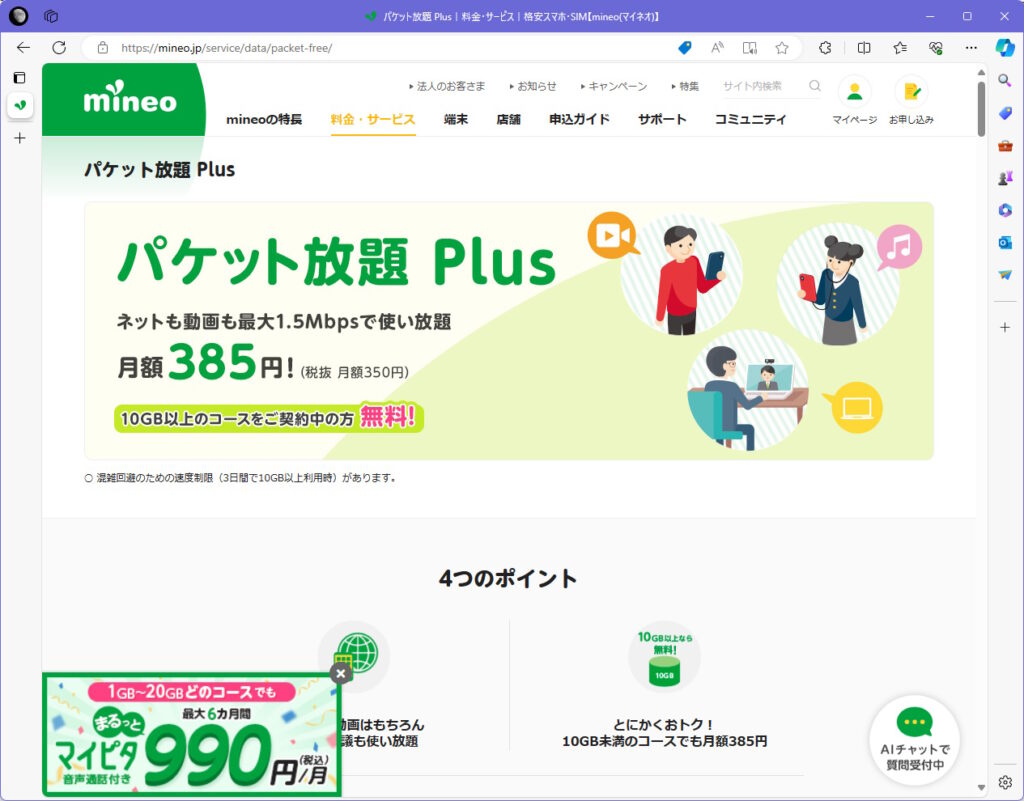Image resolution: width=1024 pixels, height=801 pixels.
Task: Click the お申し込み application icon
Action: [x=911, y=93]
